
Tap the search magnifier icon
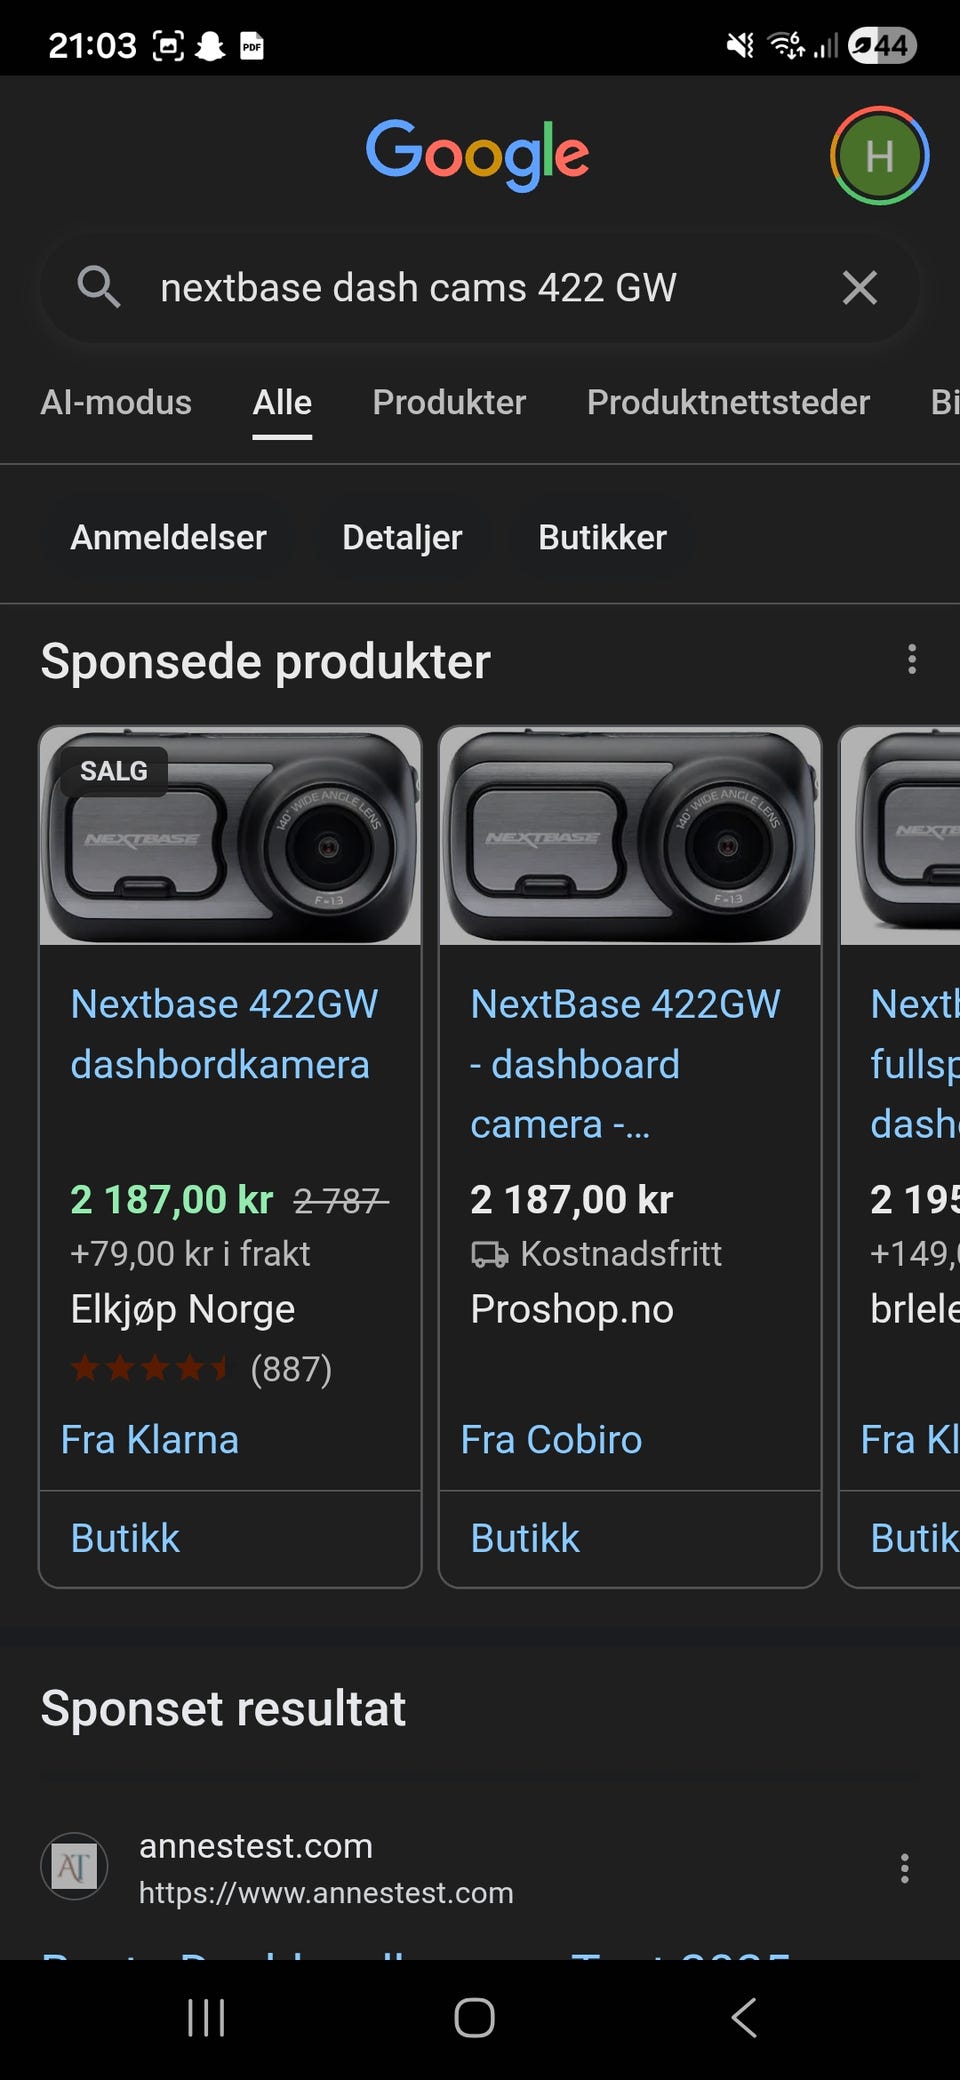(98, 288)
